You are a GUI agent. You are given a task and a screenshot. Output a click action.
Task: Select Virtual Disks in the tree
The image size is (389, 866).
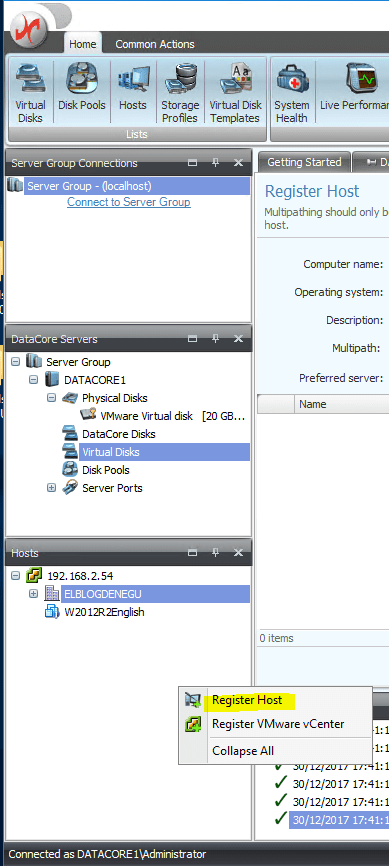click(x=164, y=452)
